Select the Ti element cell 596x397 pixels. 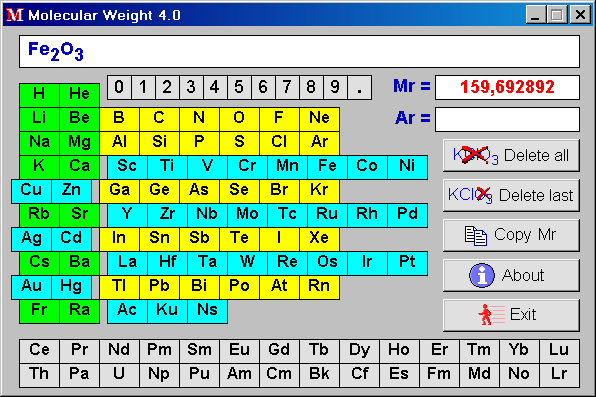pyautogui.click(x=167, y=167)
